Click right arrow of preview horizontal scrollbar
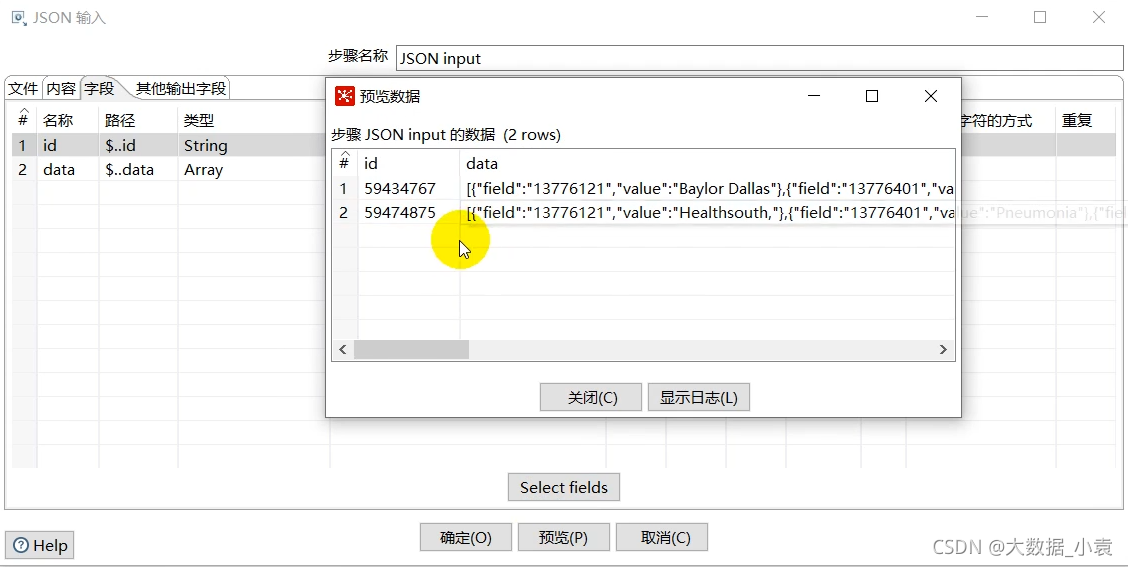The width and height of the screenshot is (1128, 567). point(943,350)
